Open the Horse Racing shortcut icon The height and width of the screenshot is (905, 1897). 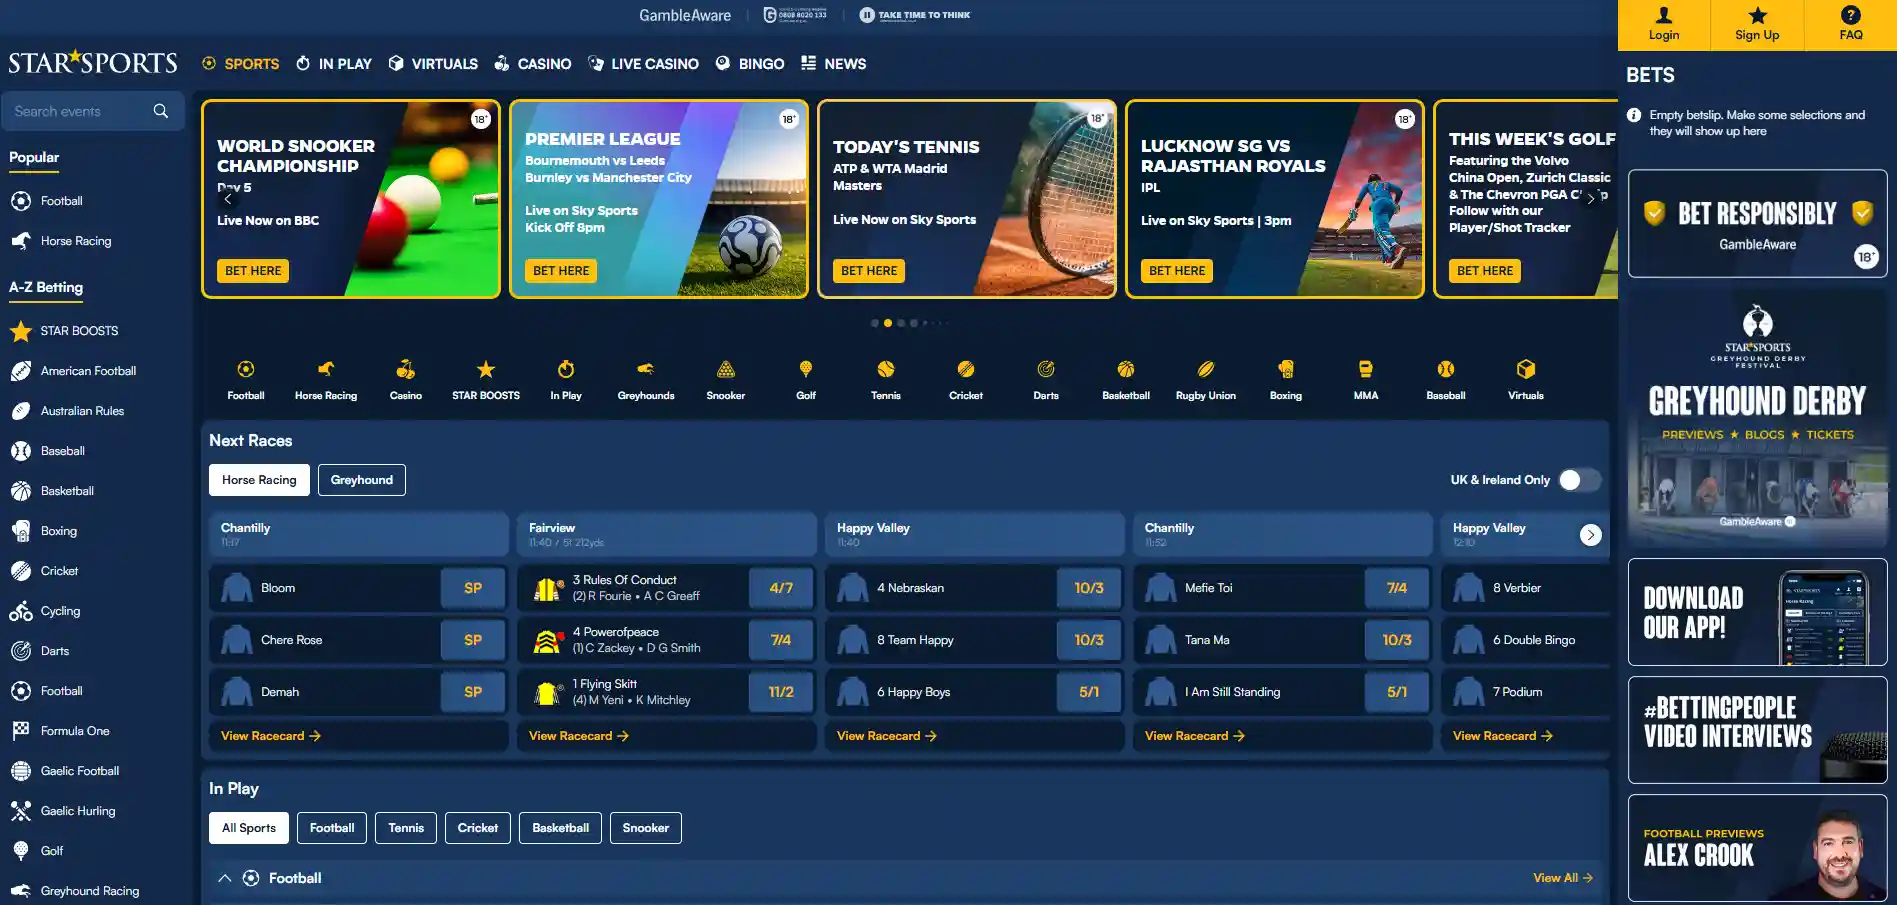coord(326,370)
